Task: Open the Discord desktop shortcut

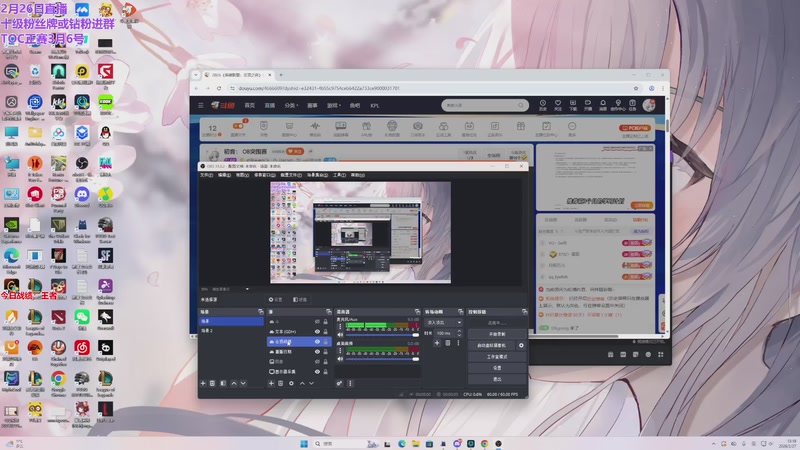Action: click(x=82, y=196)
